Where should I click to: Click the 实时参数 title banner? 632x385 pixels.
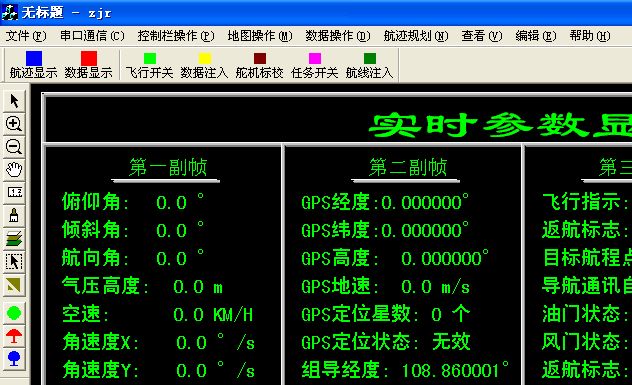pos(500,125)
